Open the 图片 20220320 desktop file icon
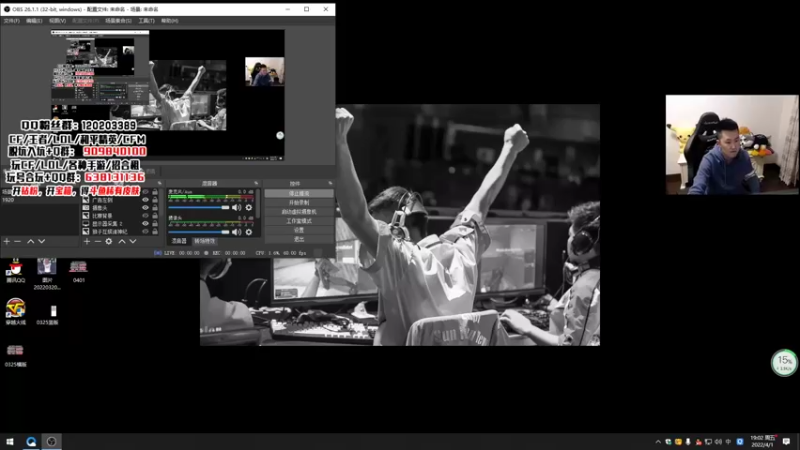Screen dimensions: 800x450 pos(47,274)
